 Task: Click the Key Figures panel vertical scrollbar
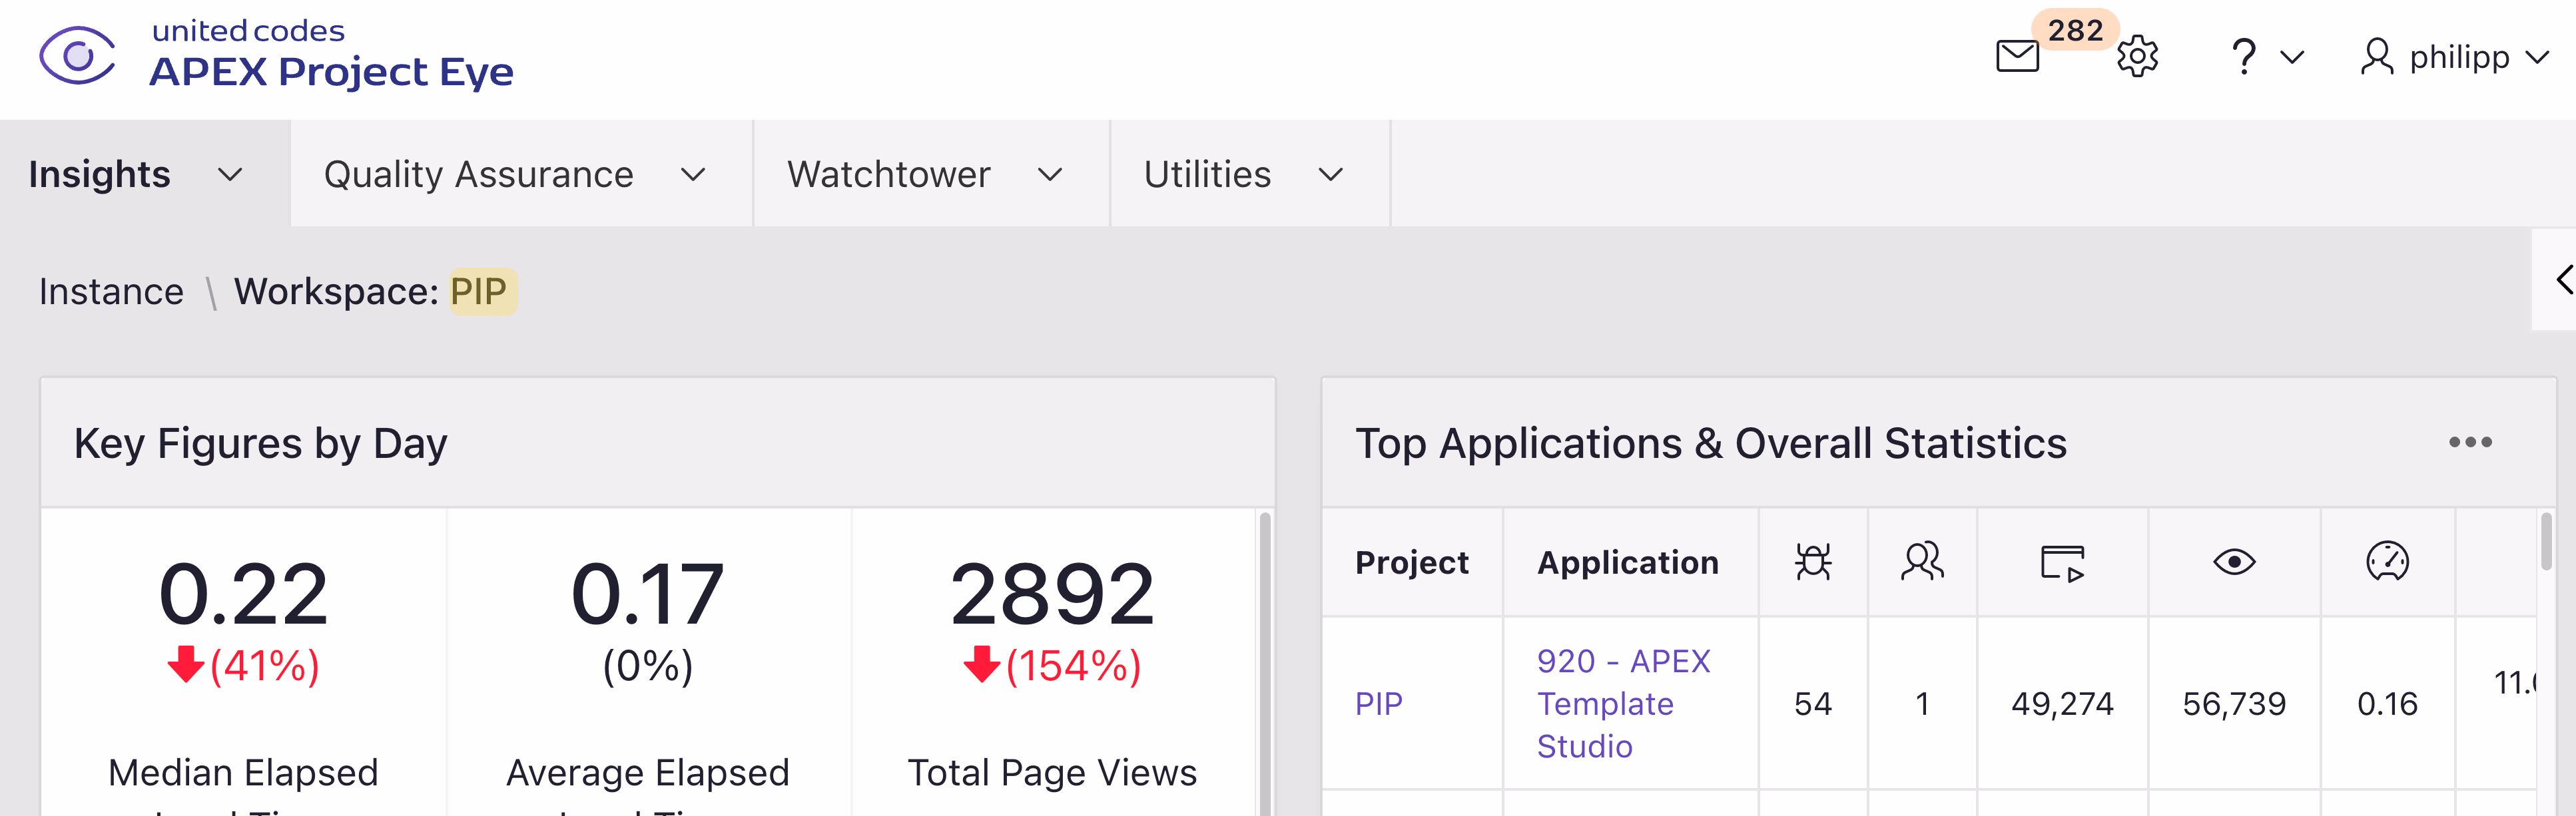tap(1264, 660)
